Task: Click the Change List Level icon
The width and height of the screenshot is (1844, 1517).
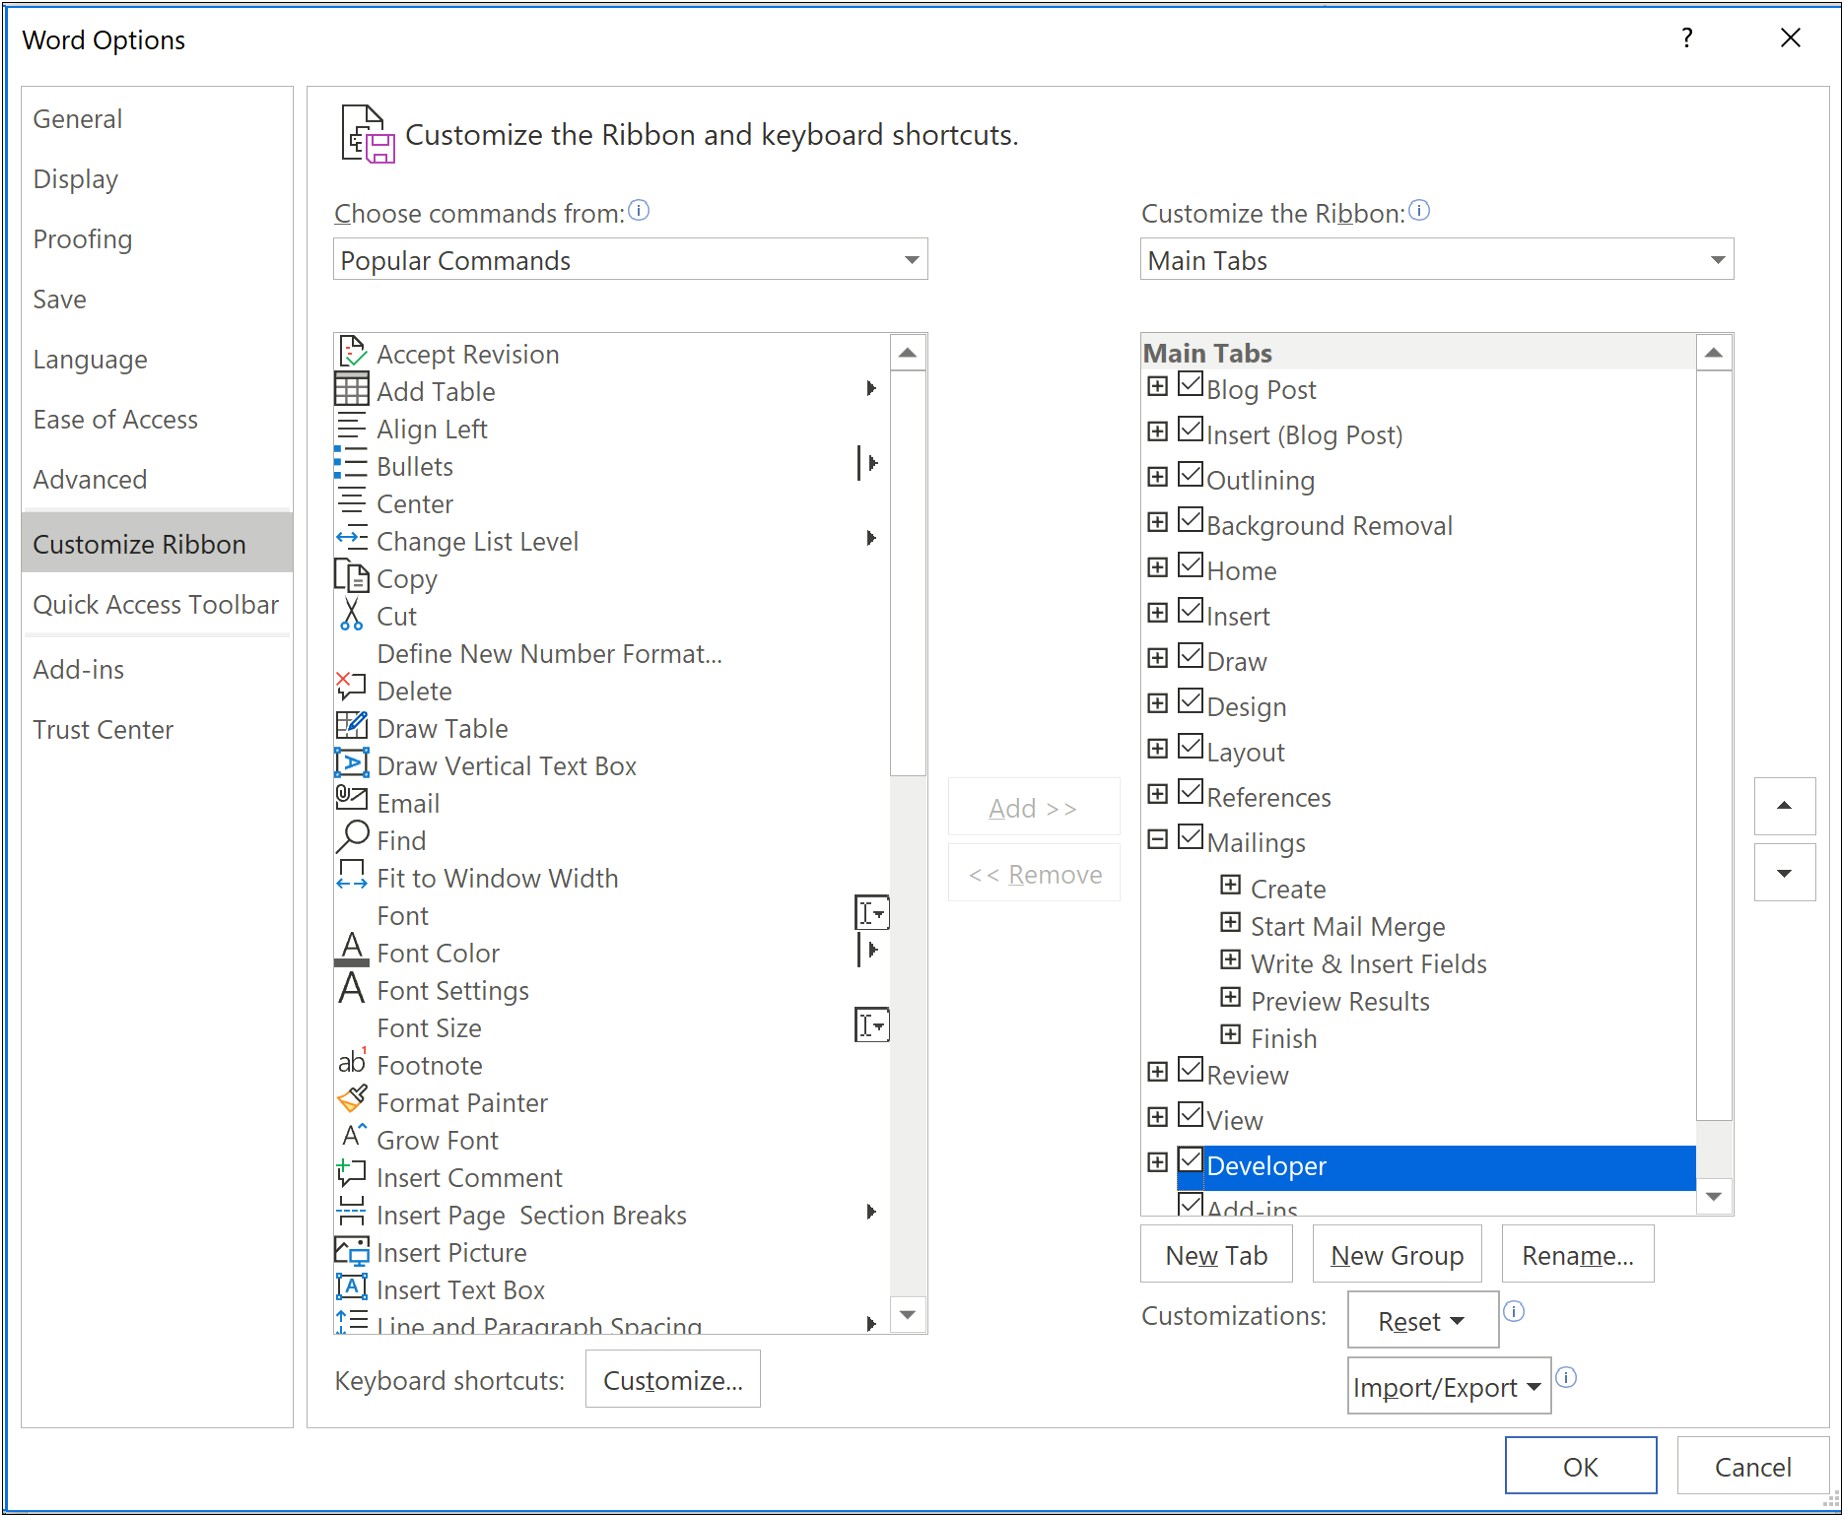Action: [352, 540]
